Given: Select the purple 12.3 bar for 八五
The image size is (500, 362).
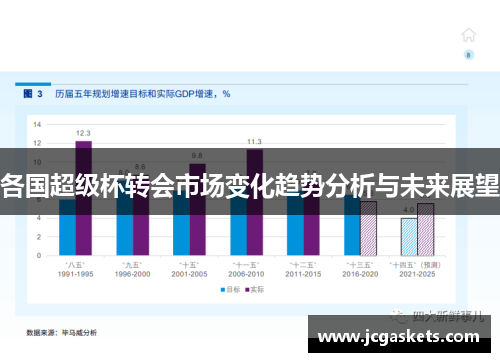Looking at the screenshot, I should [x=84, y=198].
